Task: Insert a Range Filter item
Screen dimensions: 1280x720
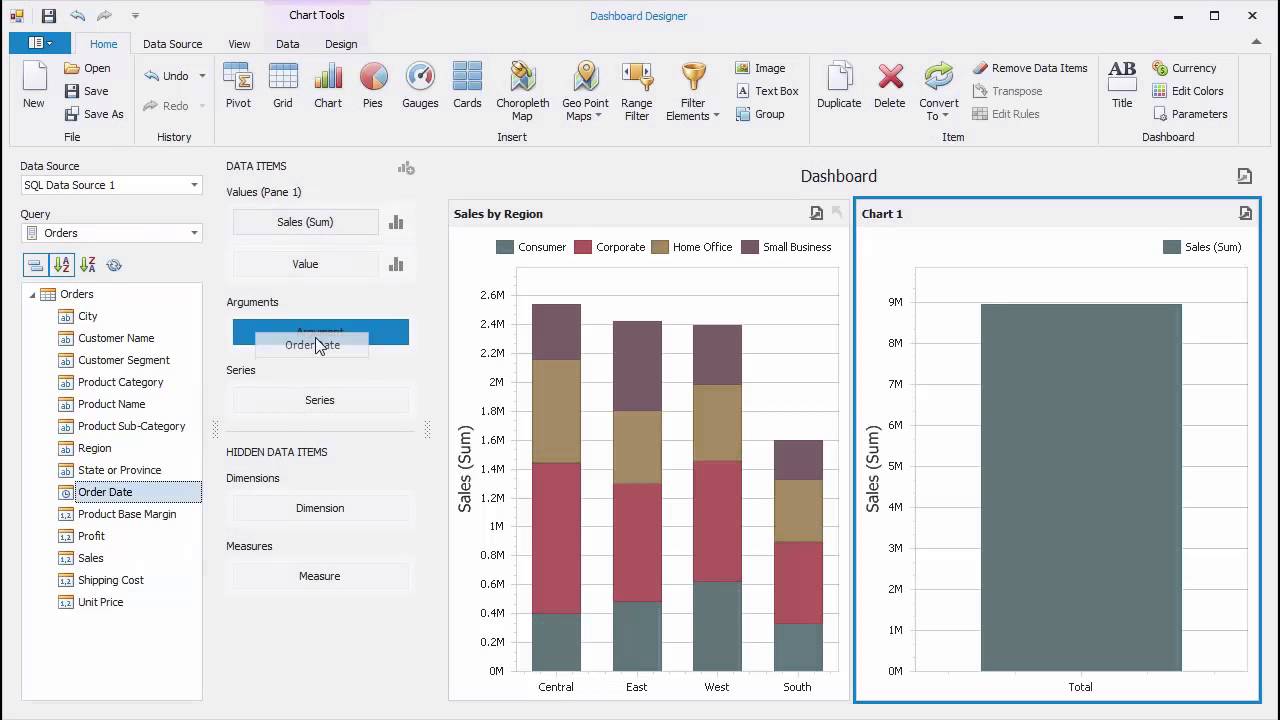Action: (636, 92)
